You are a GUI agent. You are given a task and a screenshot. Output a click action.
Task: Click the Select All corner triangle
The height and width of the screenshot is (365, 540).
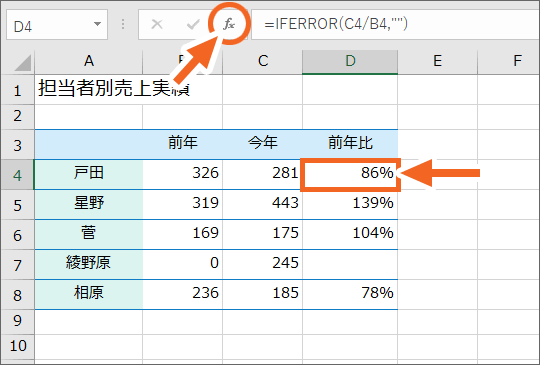click(23, 62)
